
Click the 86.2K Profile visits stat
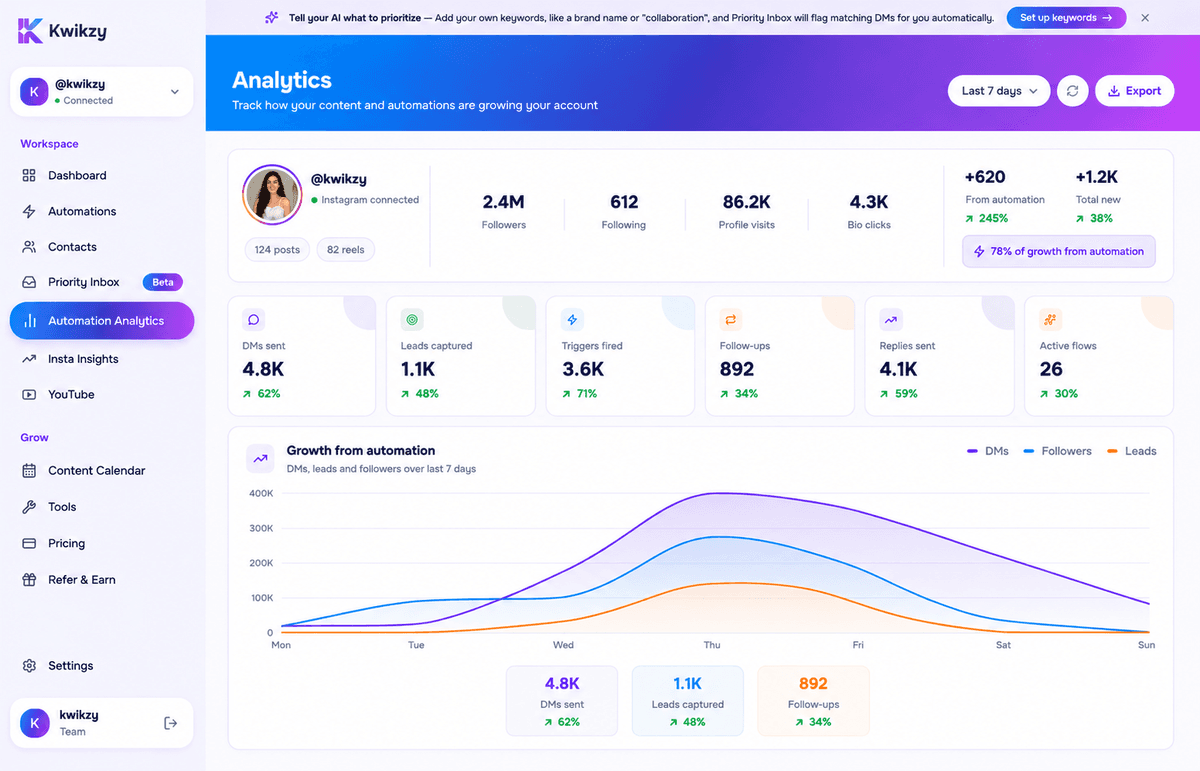[747, 212]
